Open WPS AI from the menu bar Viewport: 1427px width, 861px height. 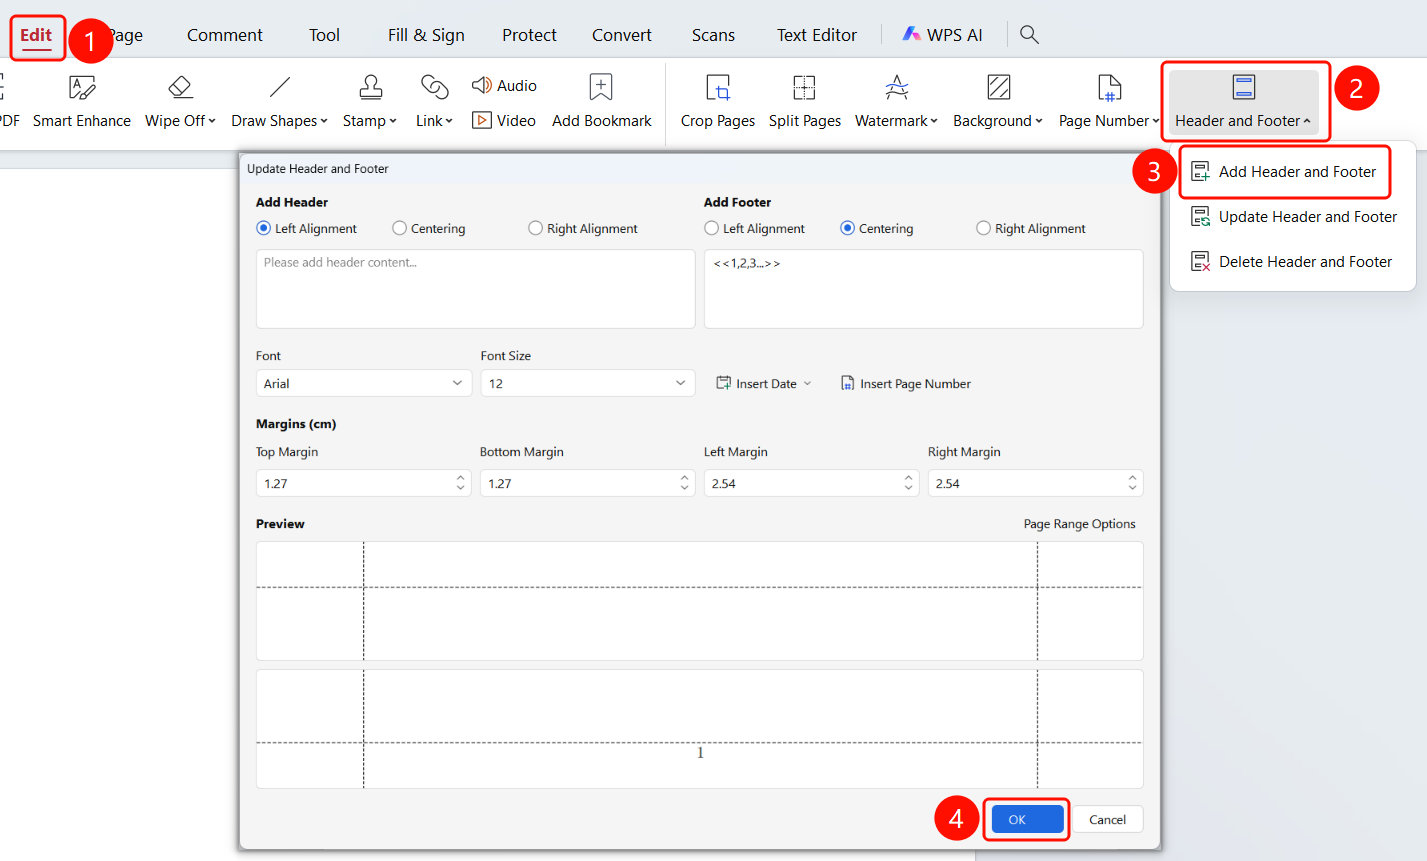[942, 35]
